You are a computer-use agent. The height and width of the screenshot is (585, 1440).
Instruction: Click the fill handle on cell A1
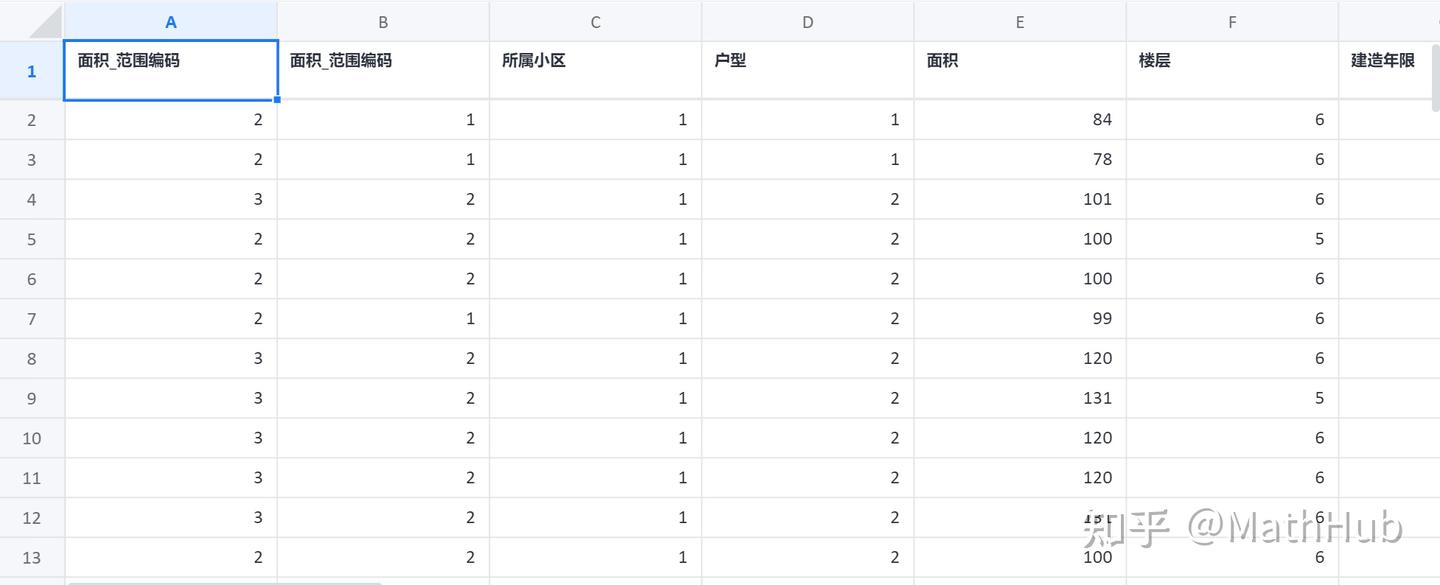277,100
